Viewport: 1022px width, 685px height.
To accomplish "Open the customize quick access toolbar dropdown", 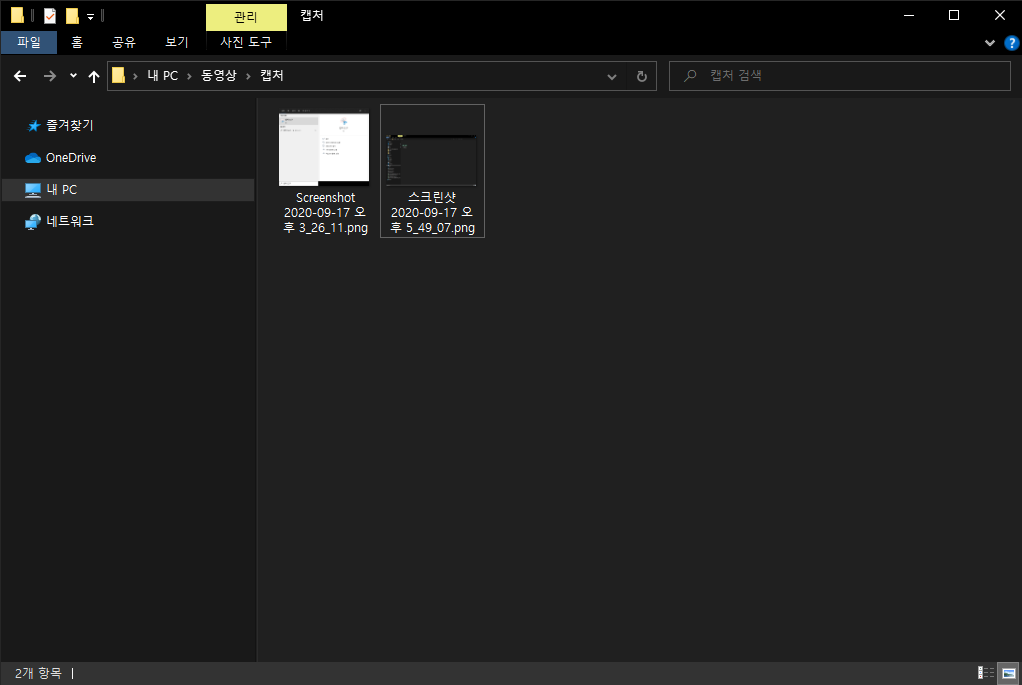I will point(91,16).
